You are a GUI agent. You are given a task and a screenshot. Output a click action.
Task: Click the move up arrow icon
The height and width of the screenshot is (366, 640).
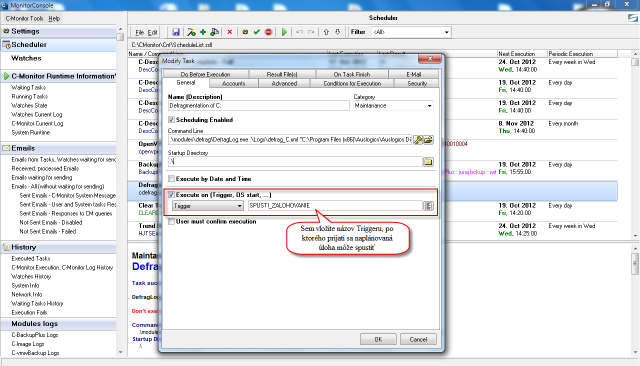(x=326, y=32)
